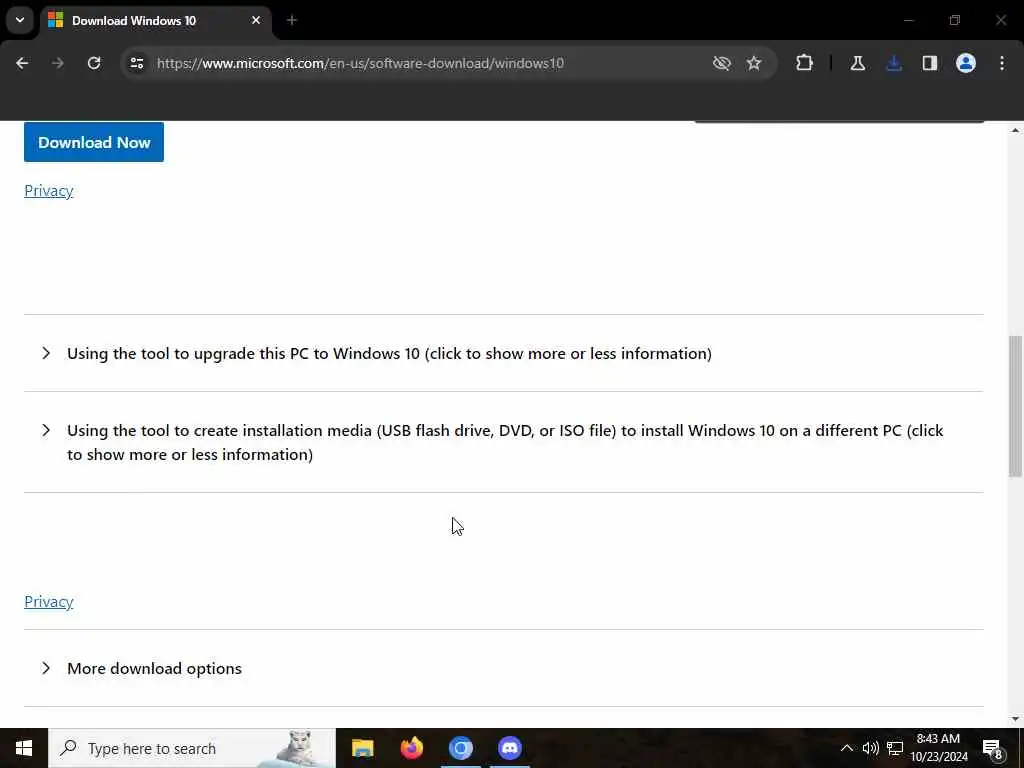Open Chrome three-dot menu
The image size is (1024, 768).
coord(1002,63)
